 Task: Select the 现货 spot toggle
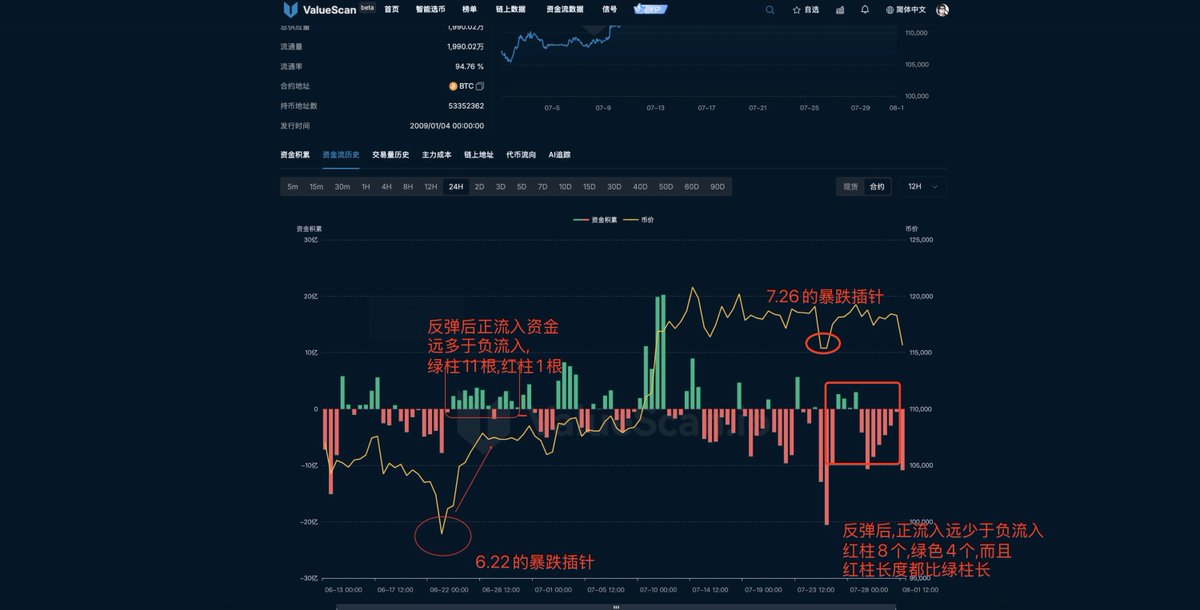[x=850, y=186]
